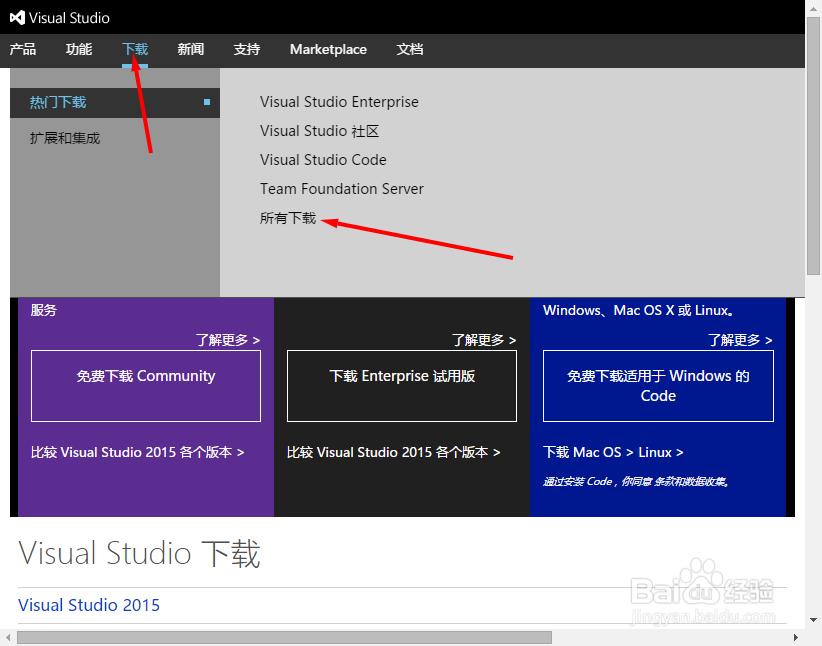Select 热门下载 in the sidebar
Viewport: 822px width, 646px height.
[57, 102]
